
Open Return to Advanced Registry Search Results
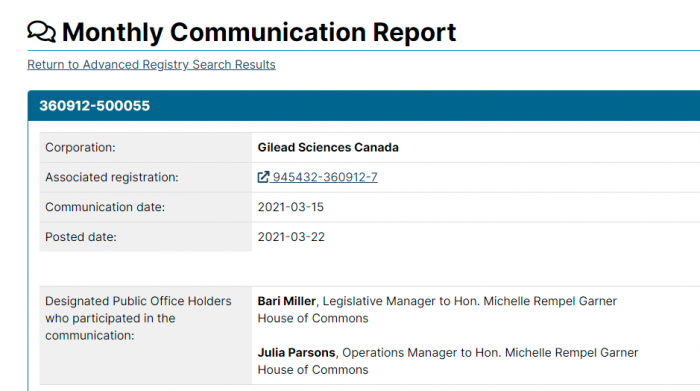coord(151,64)
